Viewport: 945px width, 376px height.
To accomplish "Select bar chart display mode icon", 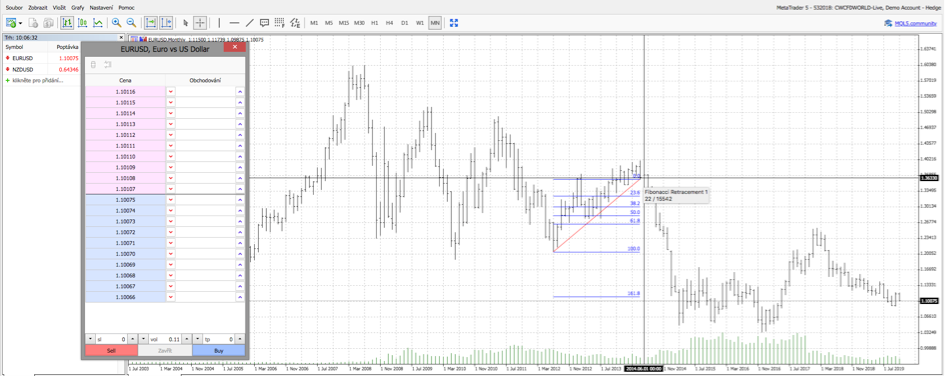I will [x=68, y=23].
